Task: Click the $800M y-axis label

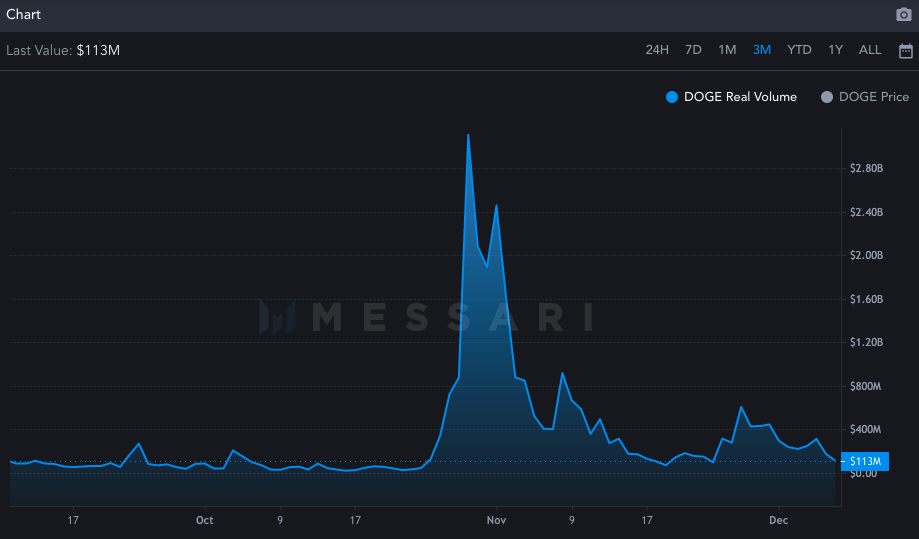Action: point(865,386)
